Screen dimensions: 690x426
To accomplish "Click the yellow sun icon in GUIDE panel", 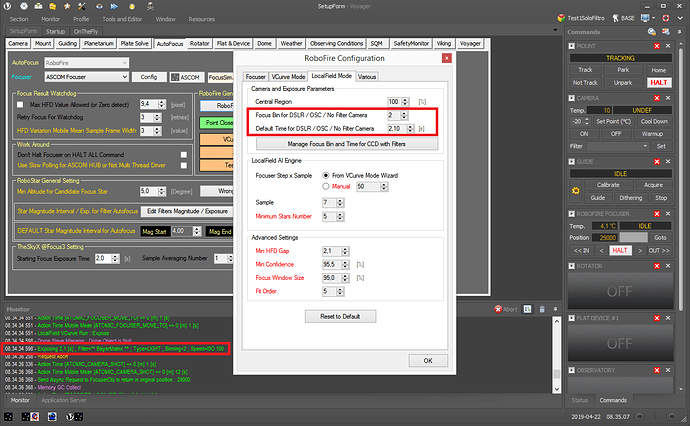I will tap(576, 191).
